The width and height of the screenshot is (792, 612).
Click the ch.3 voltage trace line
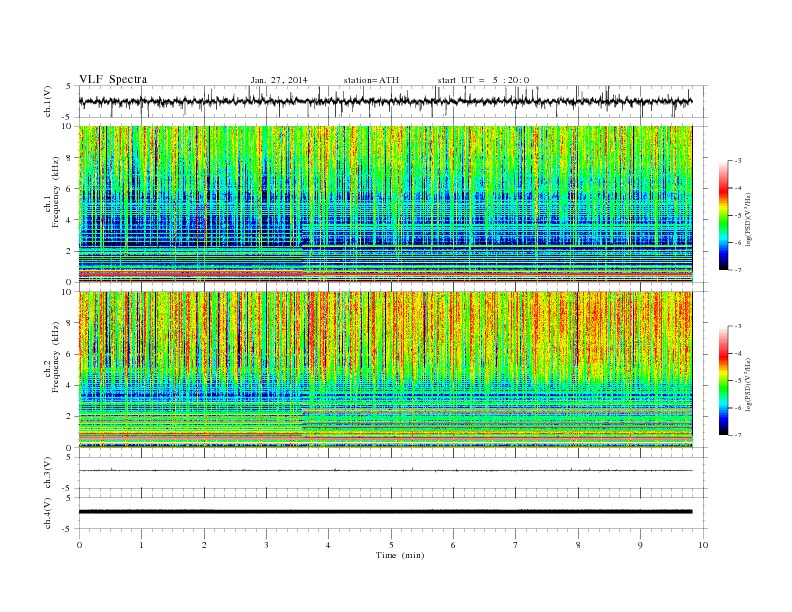pos(385,471)
